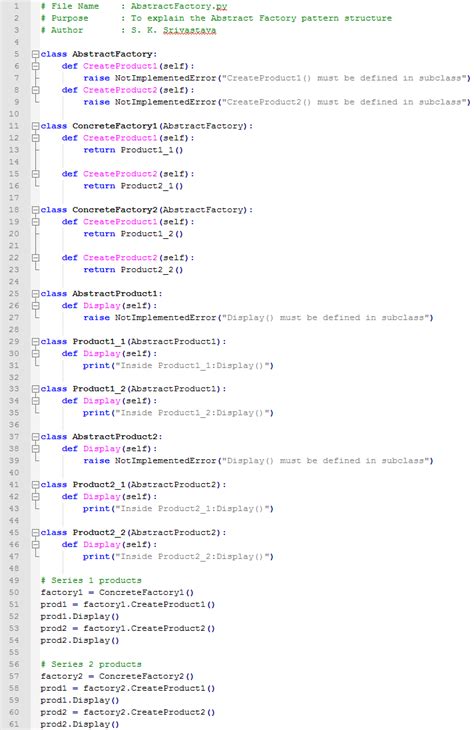This screenshot has width=474, height=730.
Task: Click 'factory1 = ConcreteFactory1()' statement
Action: [x=117, y=593]
